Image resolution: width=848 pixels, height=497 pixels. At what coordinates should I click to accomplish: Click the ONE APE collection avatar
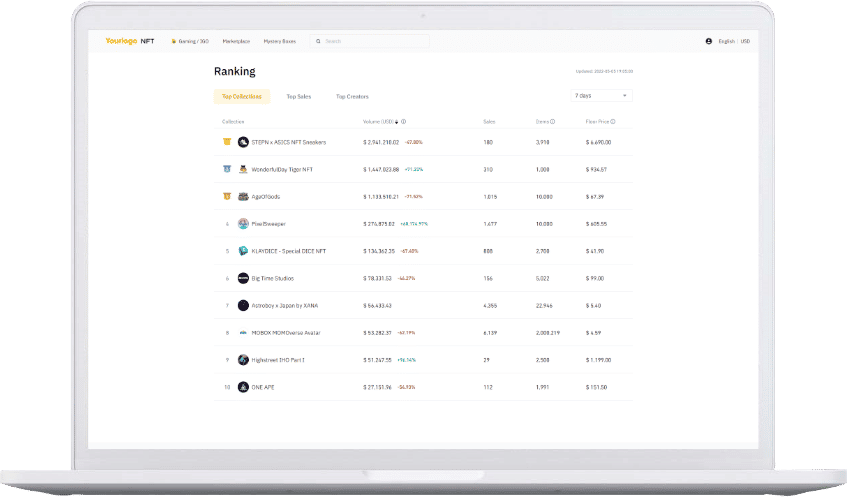243,387
